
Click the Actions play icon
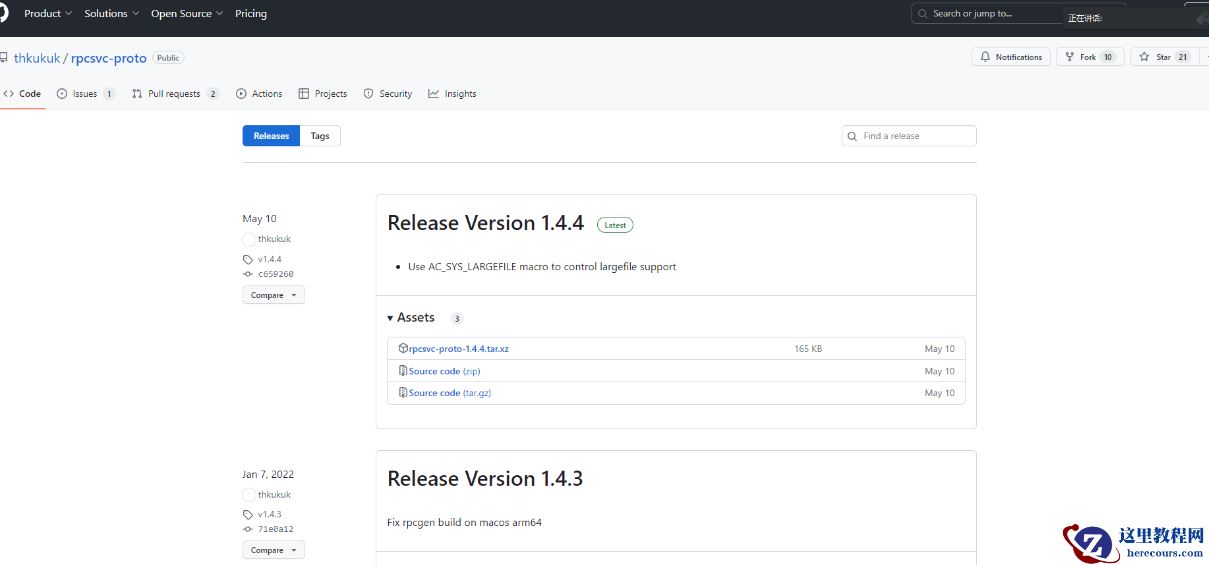pos(241,94)
